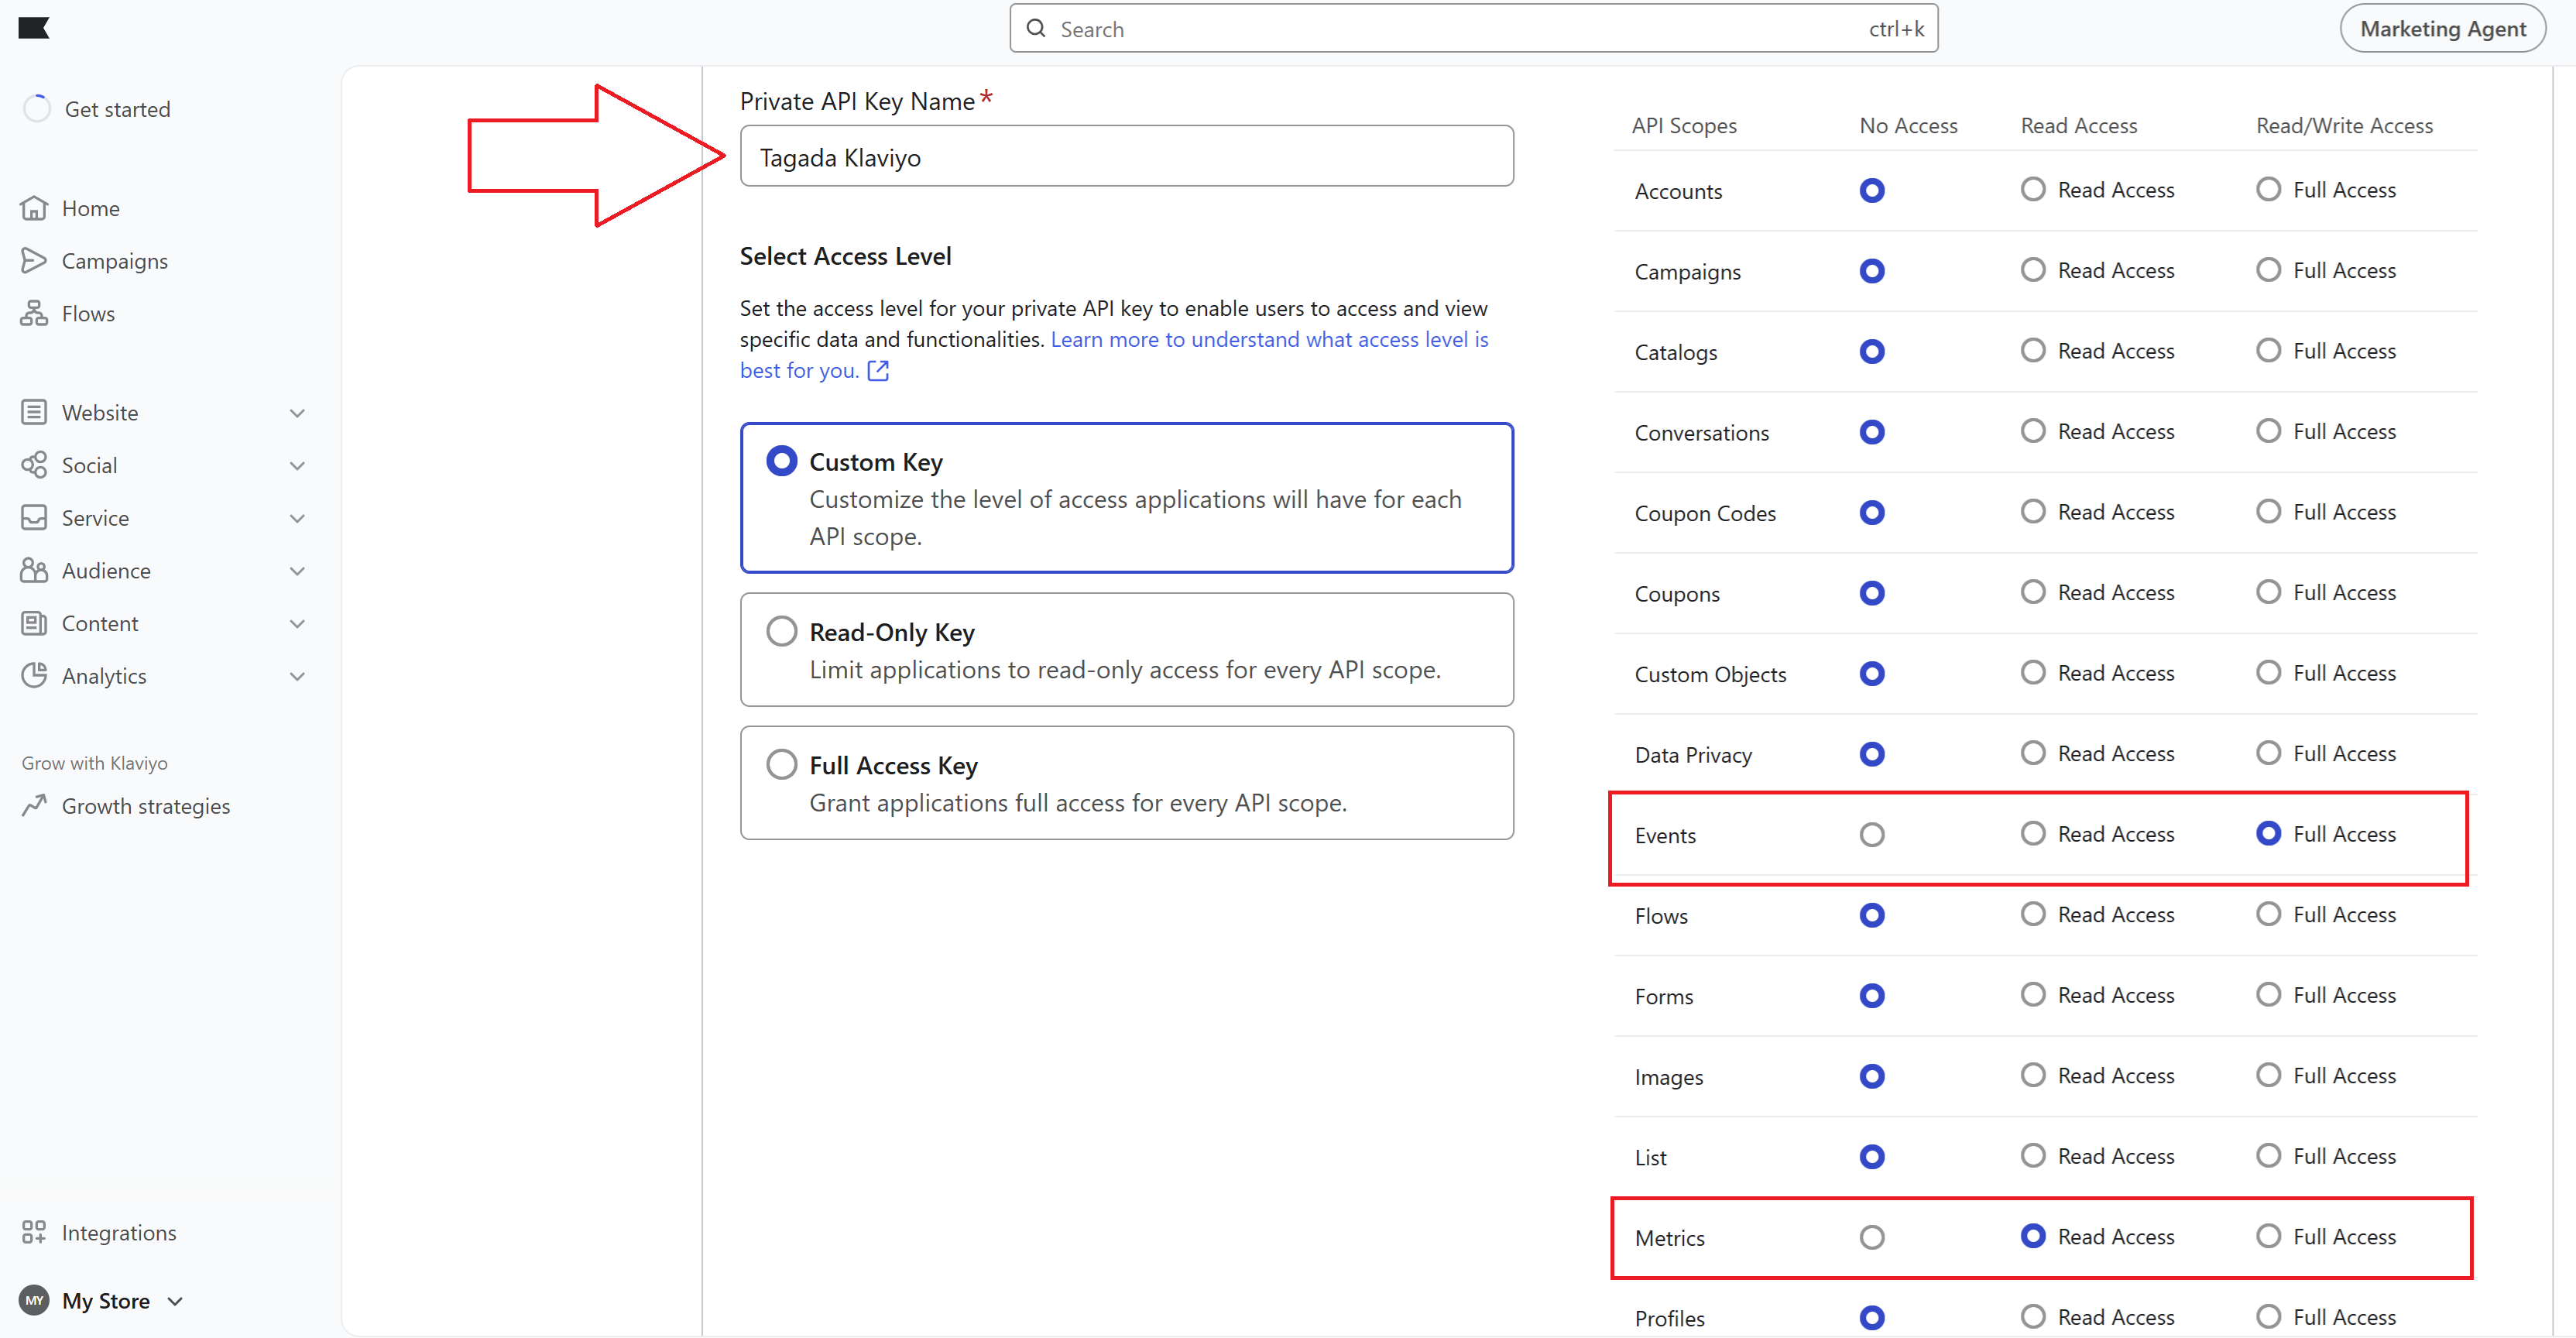2576x1338 pixels.
Task: Click the Marketing Agent button
Action: [2441, 29]
